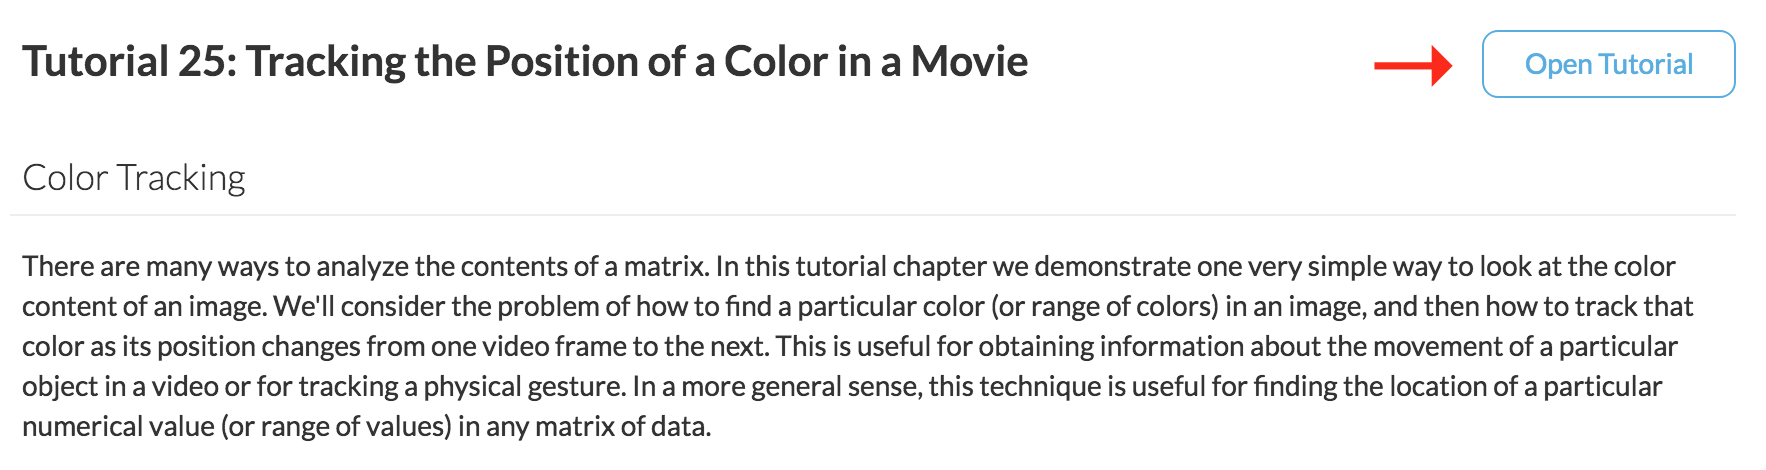Select the Tutorial 25 page title
The width and height of the screenshot is (1766, 470).
click(x=525, y=61)
